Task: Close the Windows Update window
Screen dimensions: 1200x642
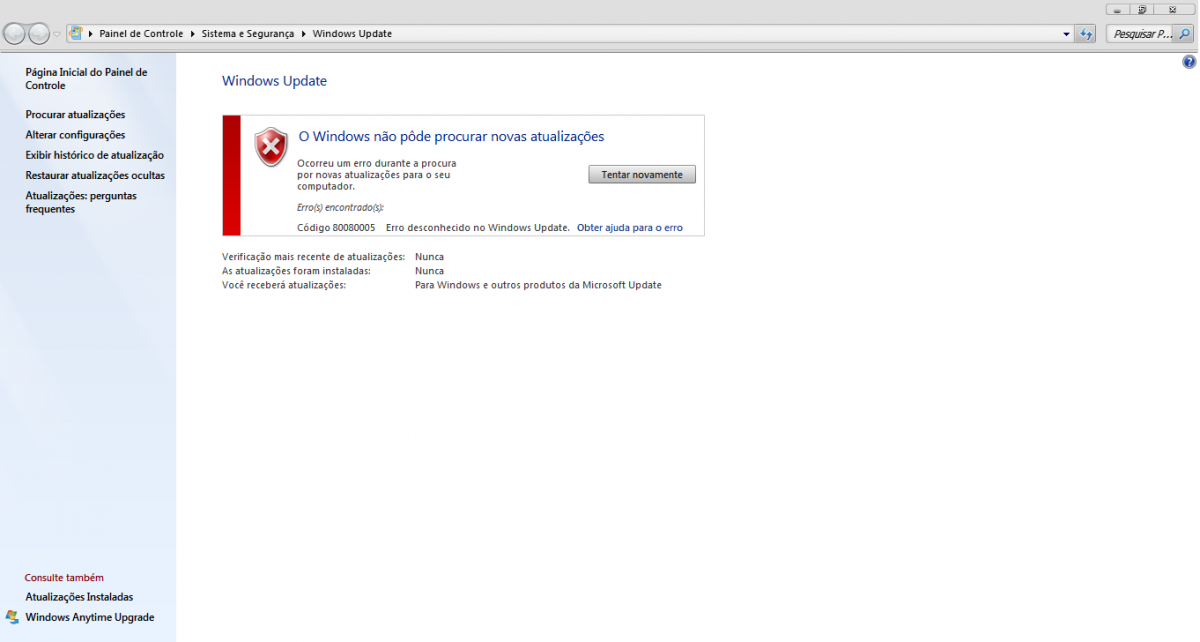Action: [1173, 9]
